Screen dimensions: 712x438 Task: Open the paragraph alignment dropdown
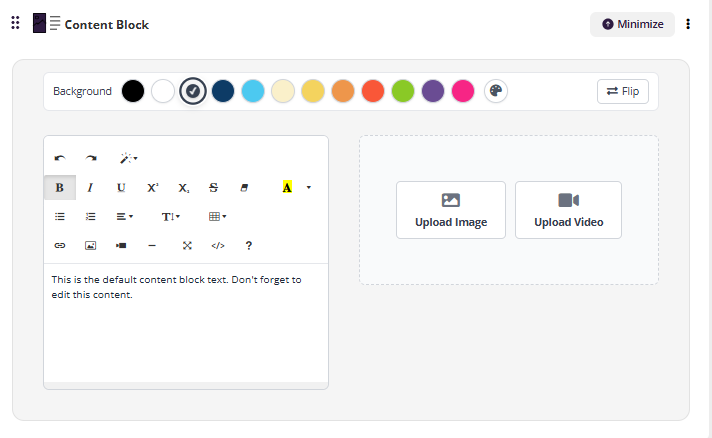click(124, 216)
